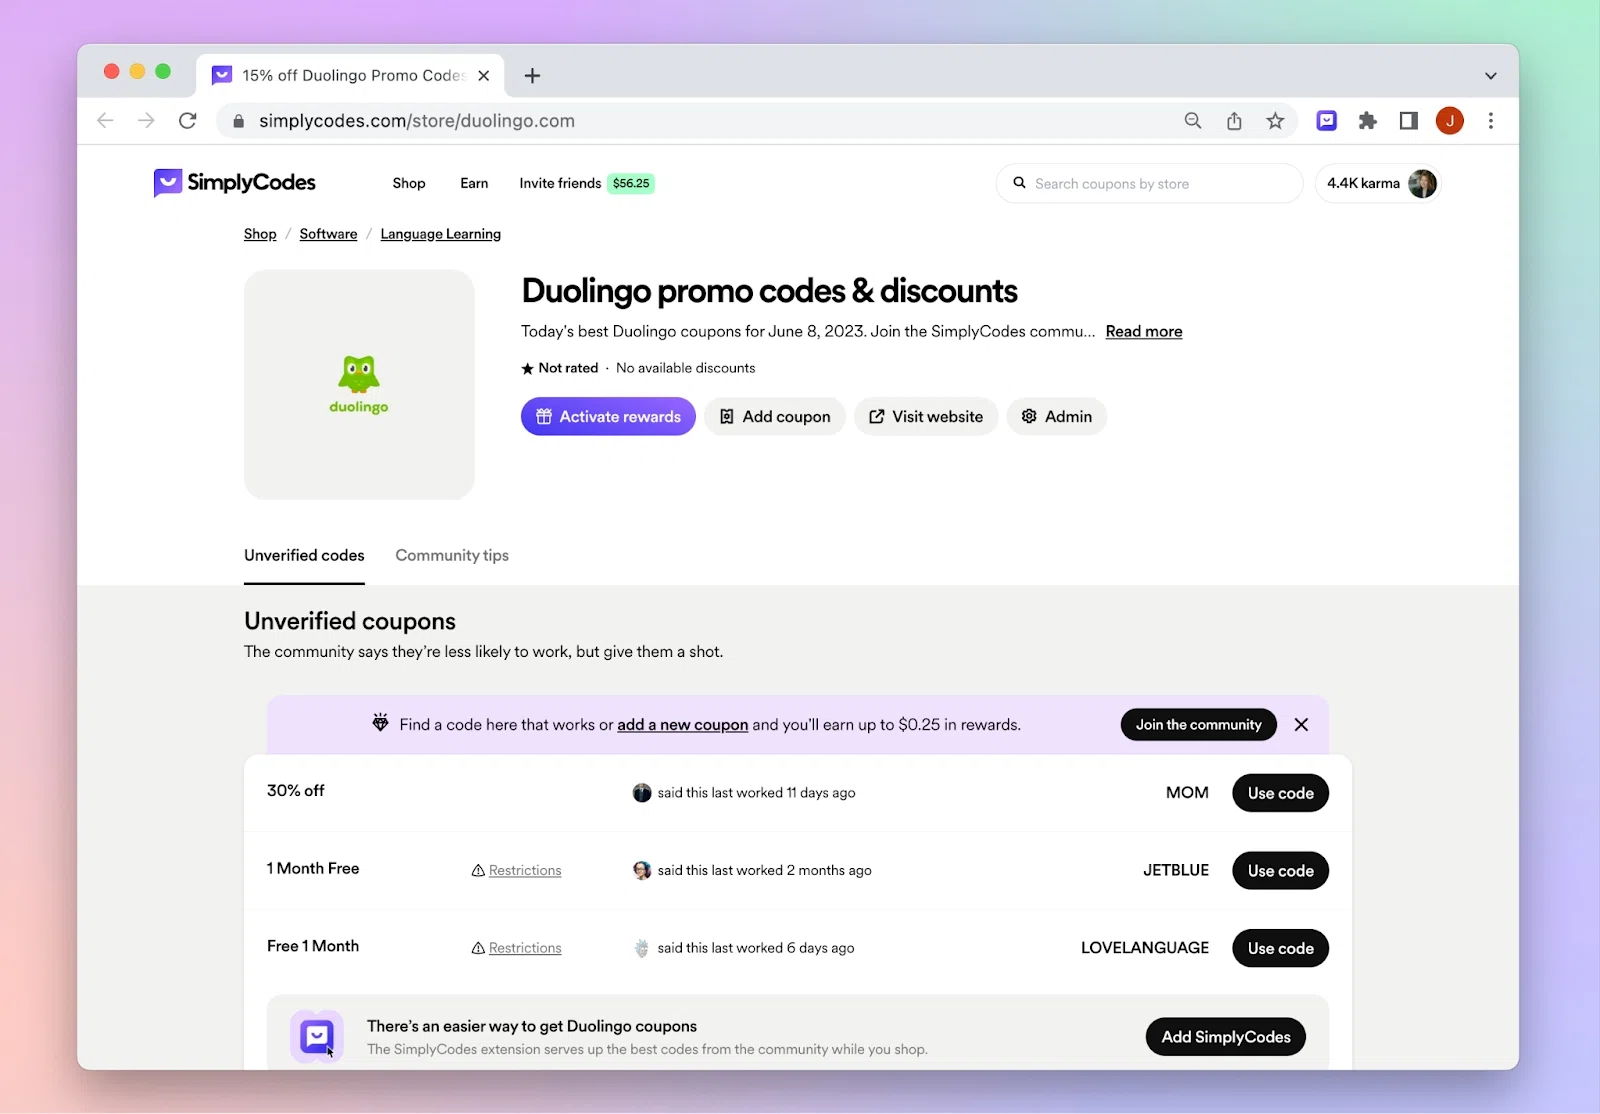Click the user profile photo avatar
The image size is (1600, 1114).
coord(1422,184)
